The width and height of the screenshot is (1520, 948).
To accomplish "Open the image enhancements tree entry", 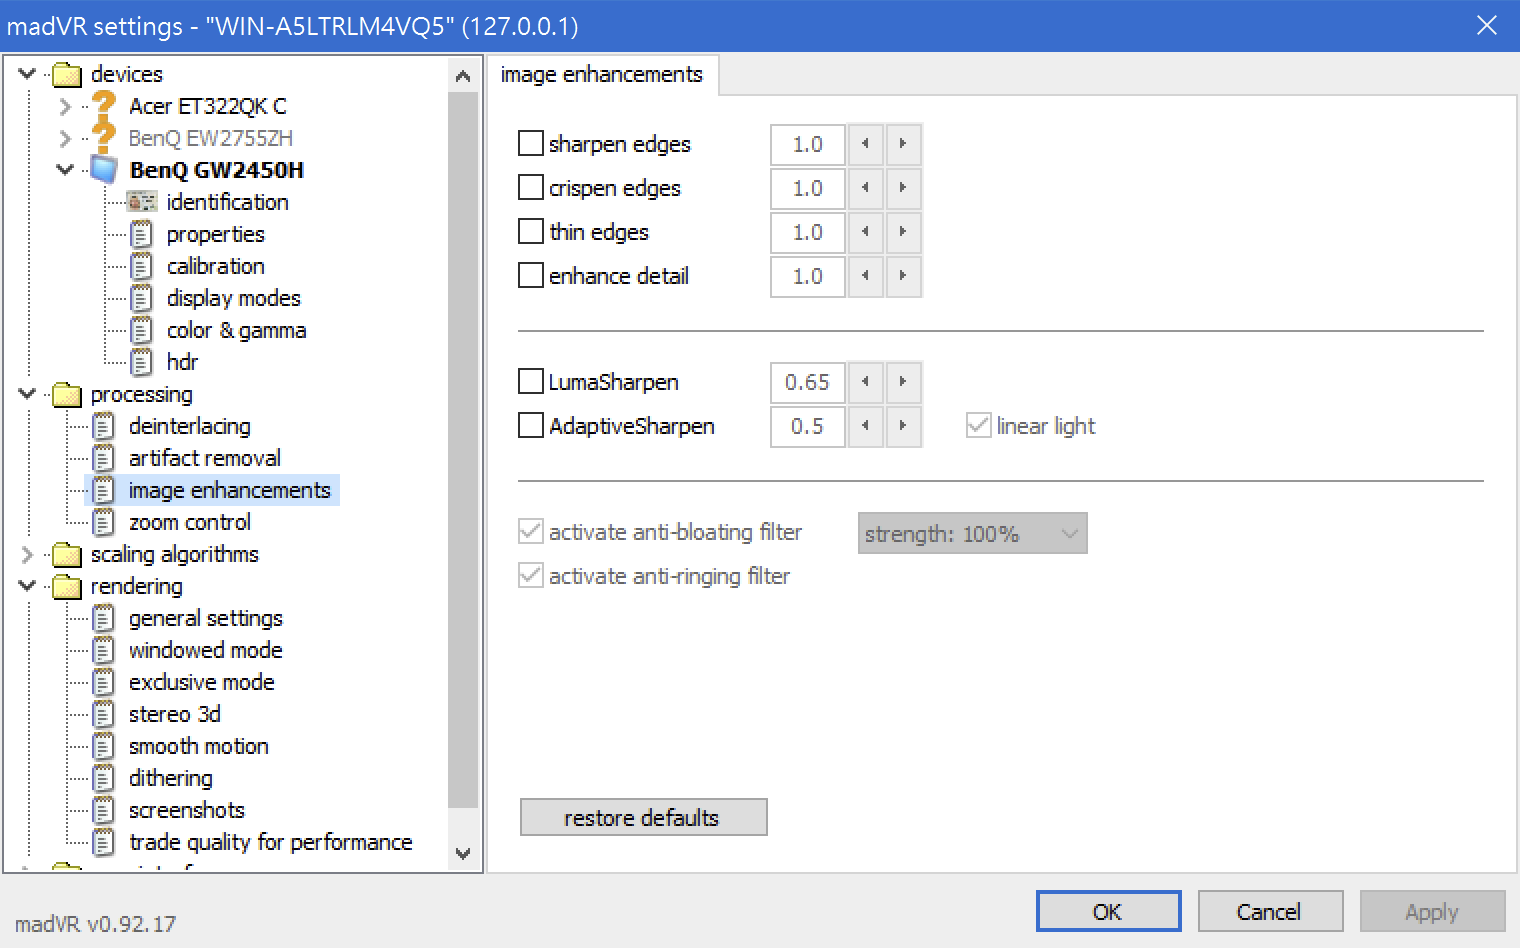I will (x=229, y=490).
